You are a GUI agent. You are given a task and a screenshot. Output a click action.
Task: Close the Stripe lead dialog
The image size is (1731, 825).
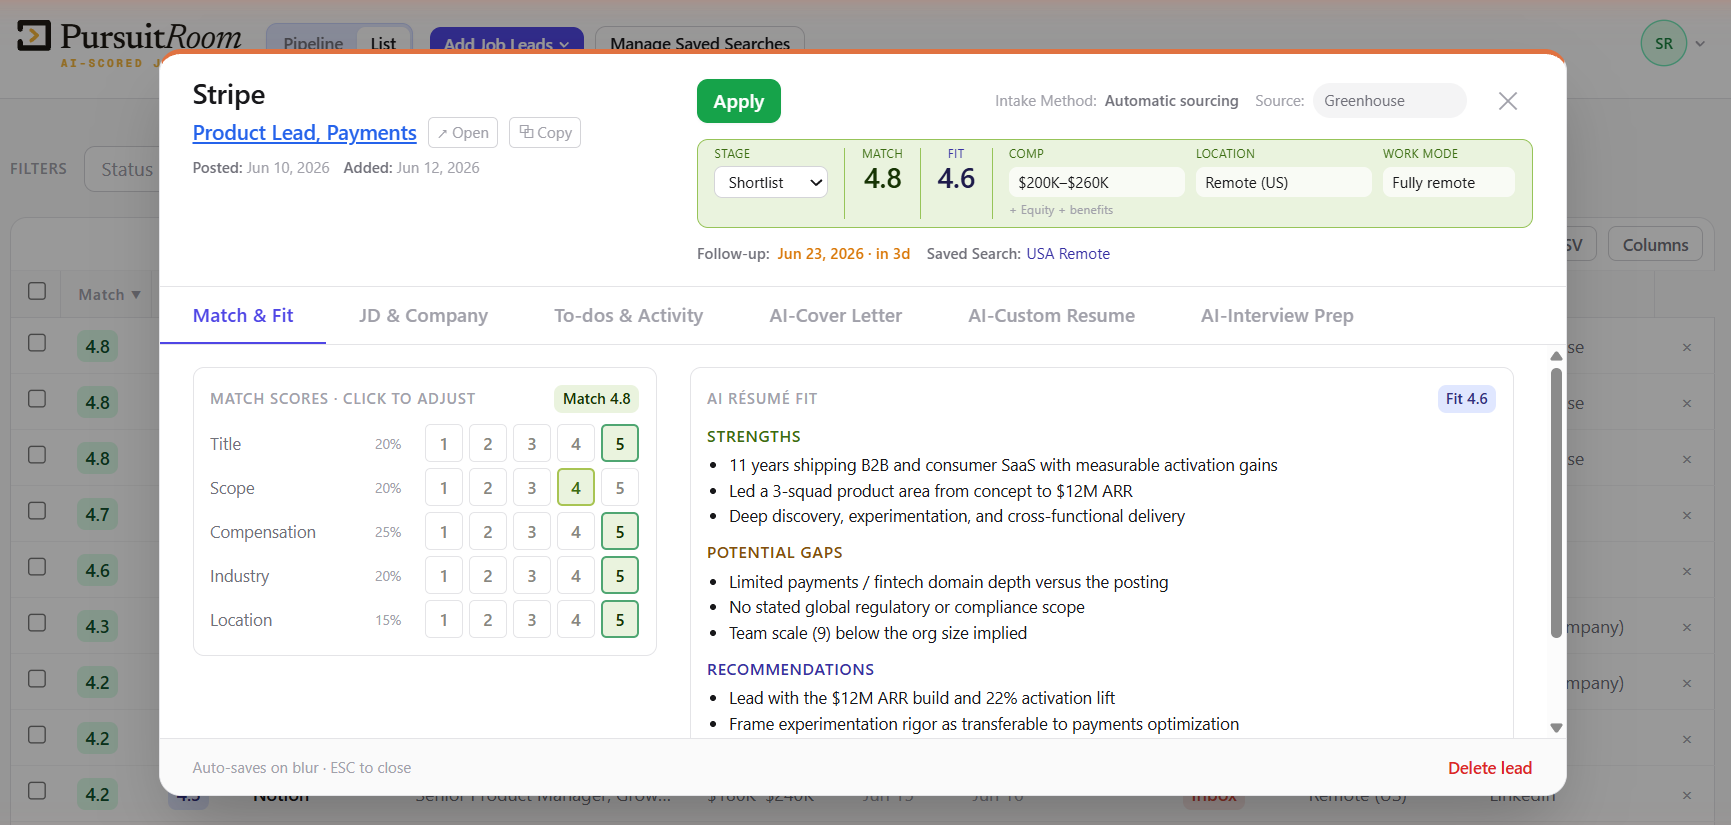(x=1508, y=101)
